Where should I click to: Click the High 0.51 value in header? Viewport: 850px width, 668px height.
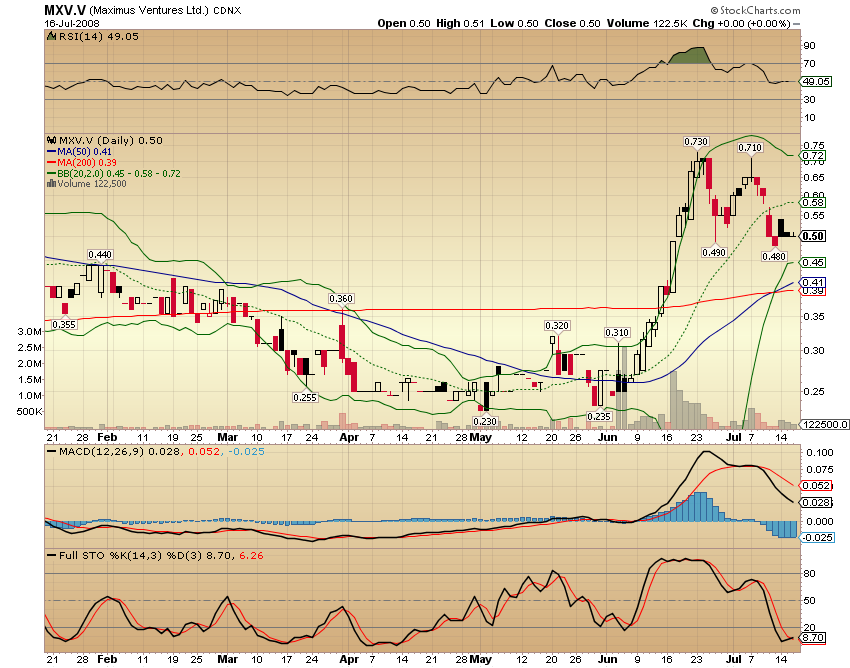[x=460, y=23]
